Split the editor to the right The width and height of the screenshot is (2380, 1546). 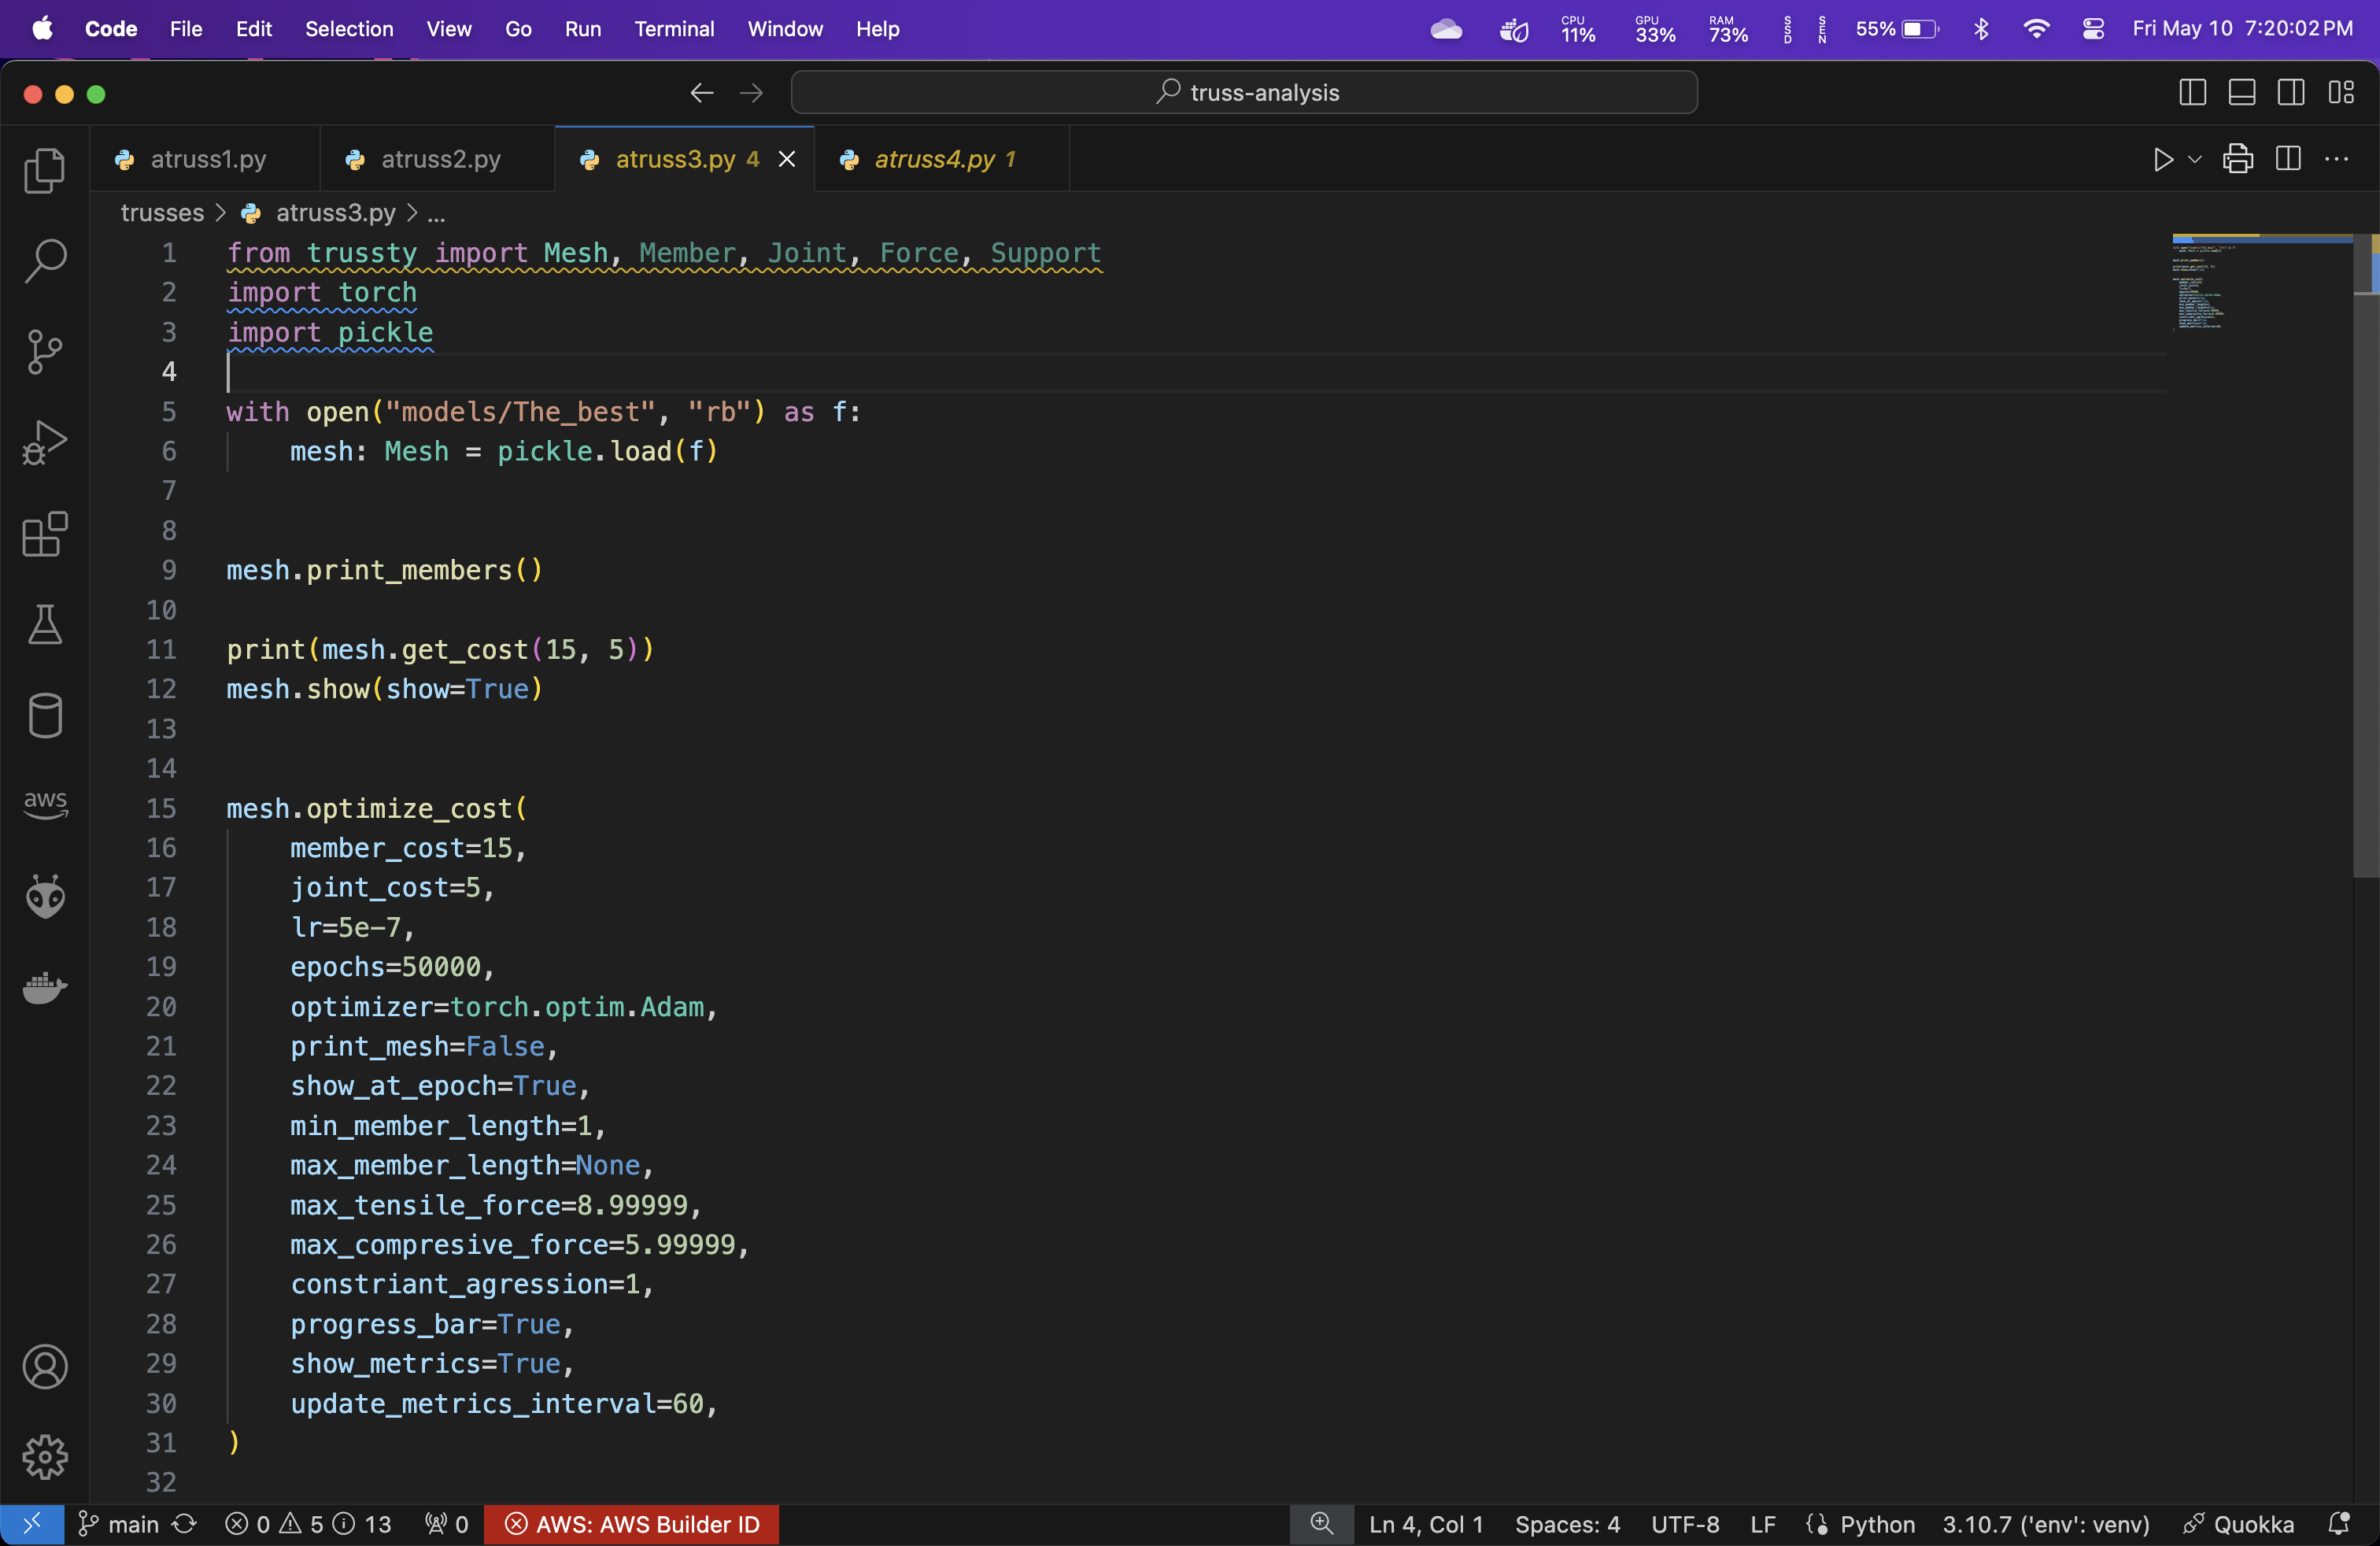tap(2288, 159)
